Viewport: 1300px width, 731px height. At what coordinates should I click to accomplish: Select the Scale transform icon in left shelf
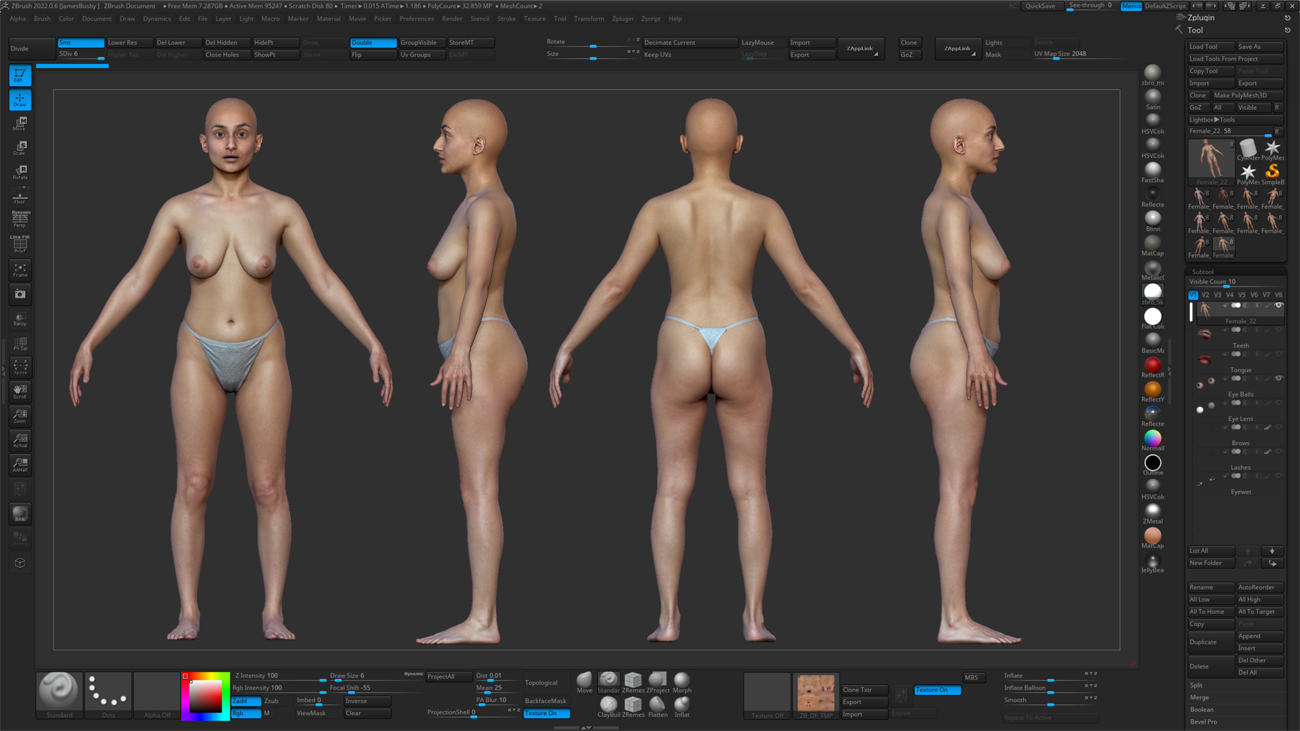point(19,148)
